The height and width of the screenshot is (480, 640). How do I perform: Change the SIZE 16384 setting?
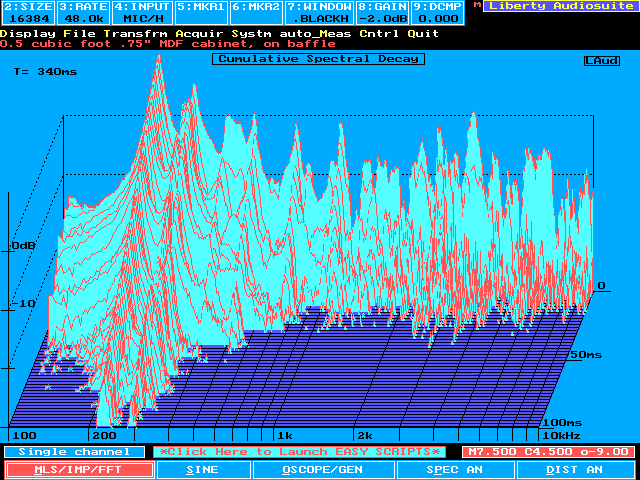pyautogui.click(x=27, y=12)
